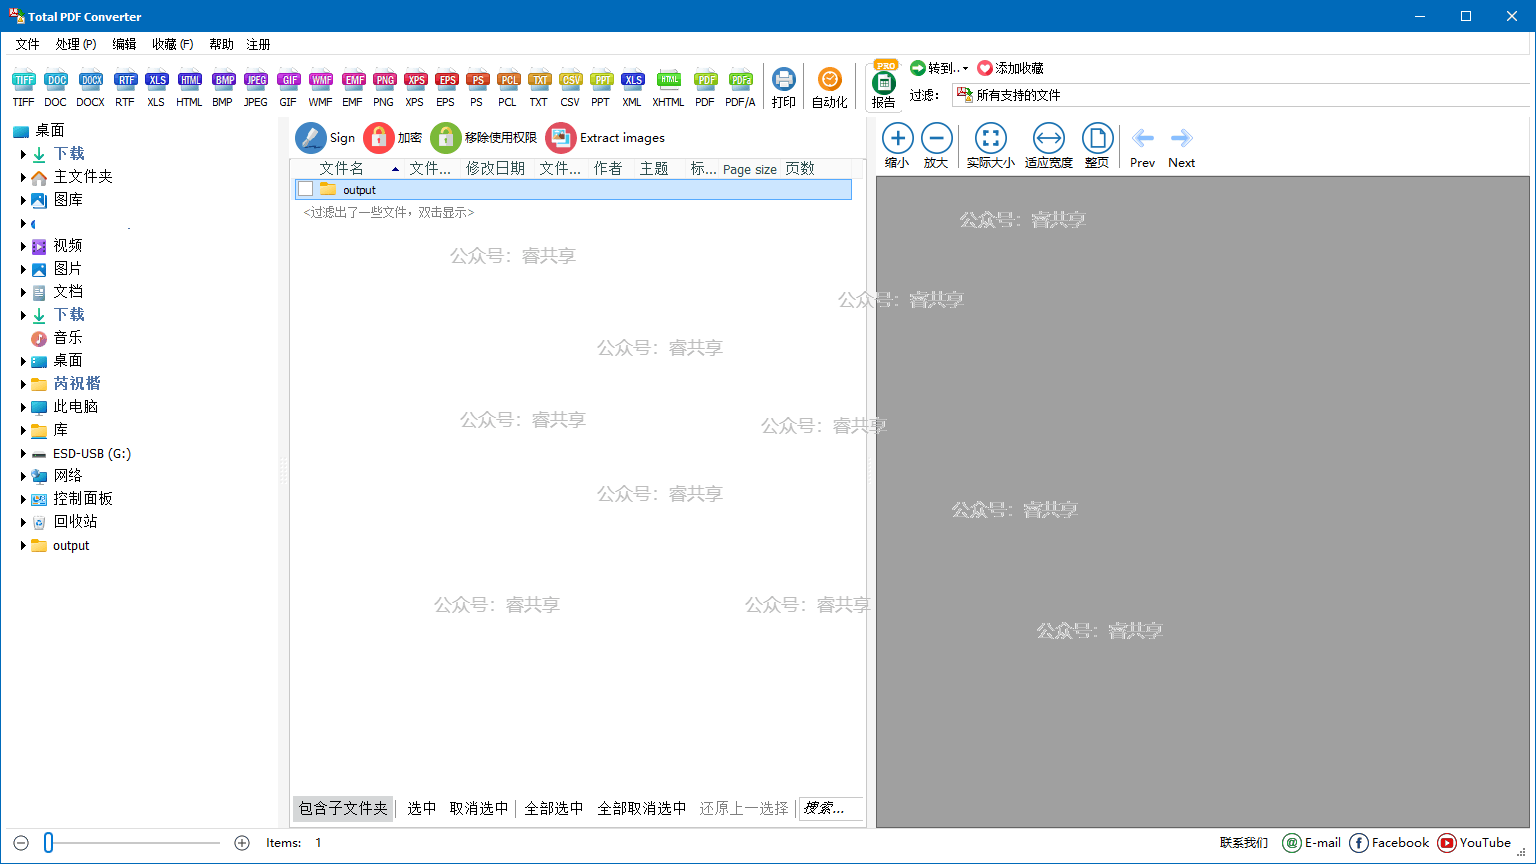The width and height of the screenshot is (1536, 864).
Task: Click the Select All button
Action: [554, 808]
